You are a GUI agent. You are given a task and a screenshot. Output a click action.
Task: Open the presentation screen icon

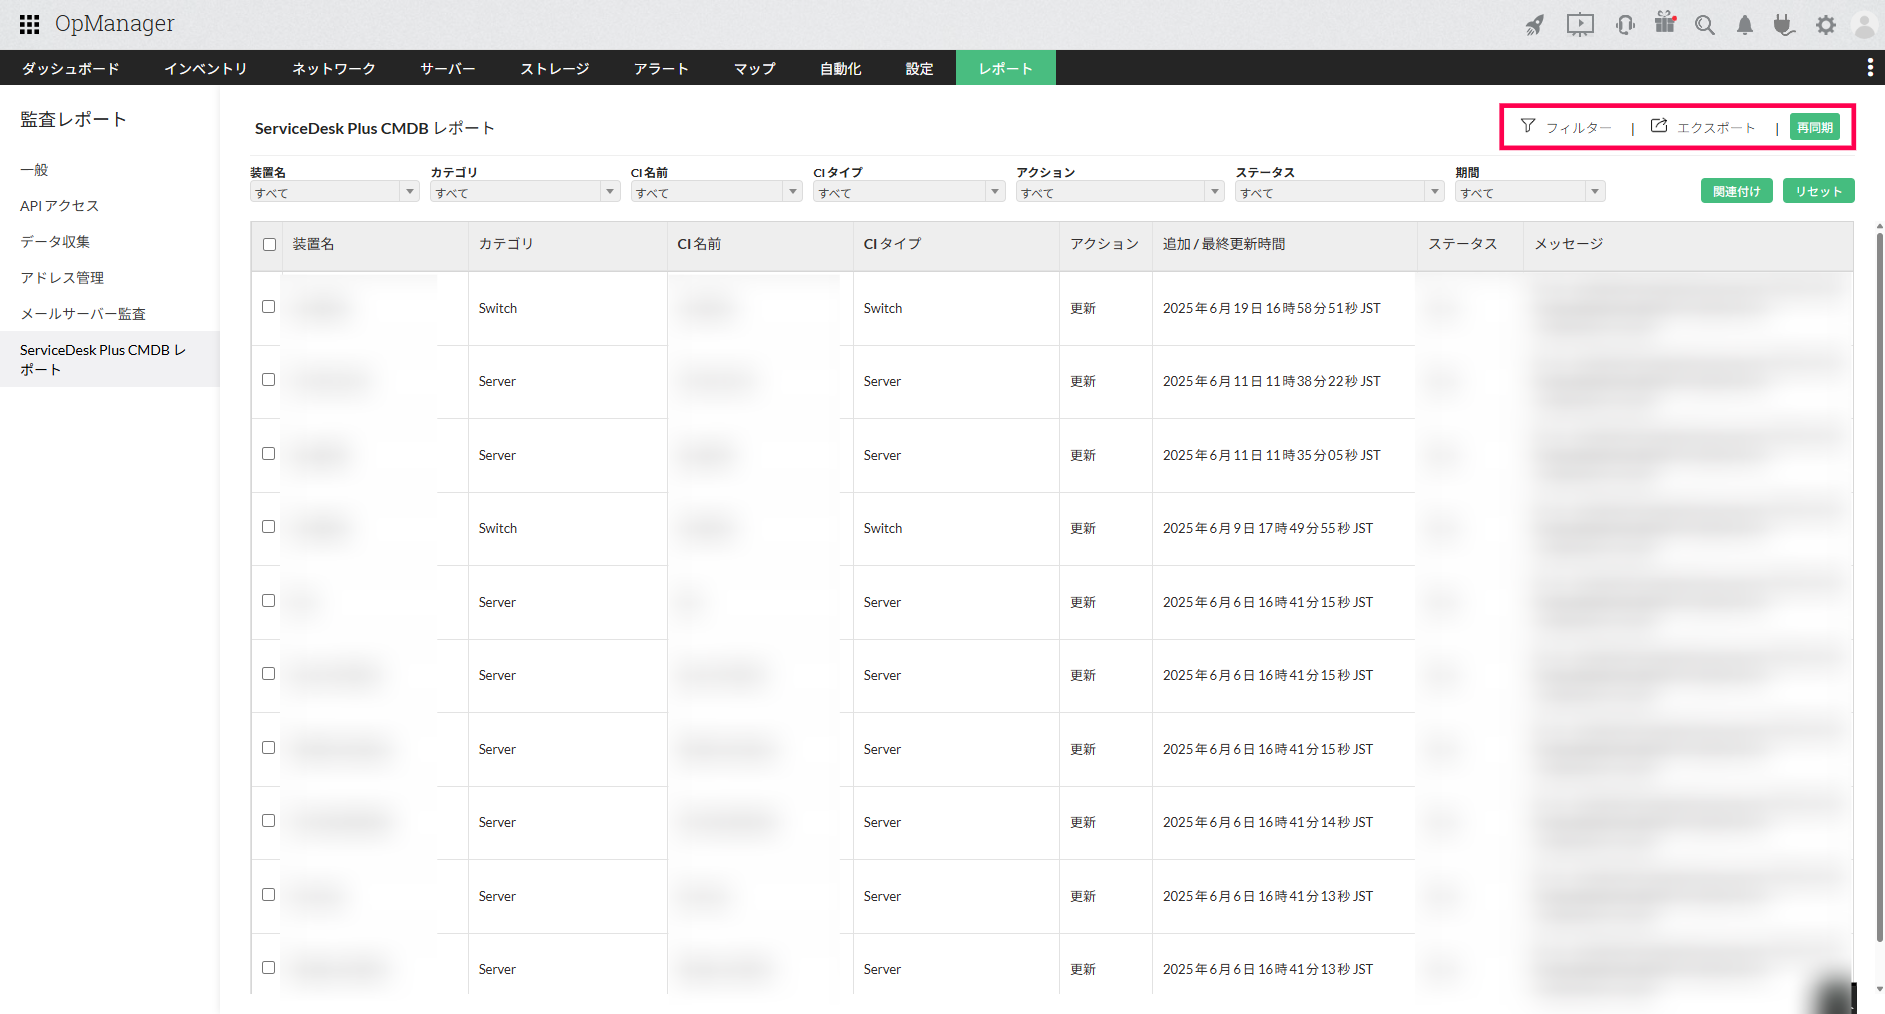(x=1580, y=25)
